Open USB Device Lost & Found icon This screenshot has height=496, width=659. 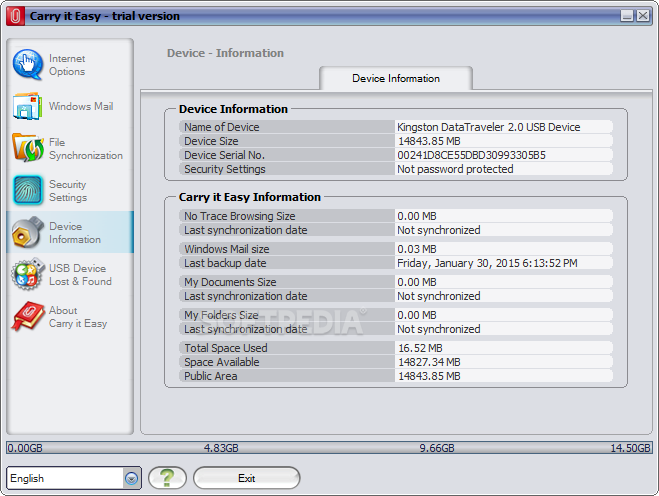28,274
